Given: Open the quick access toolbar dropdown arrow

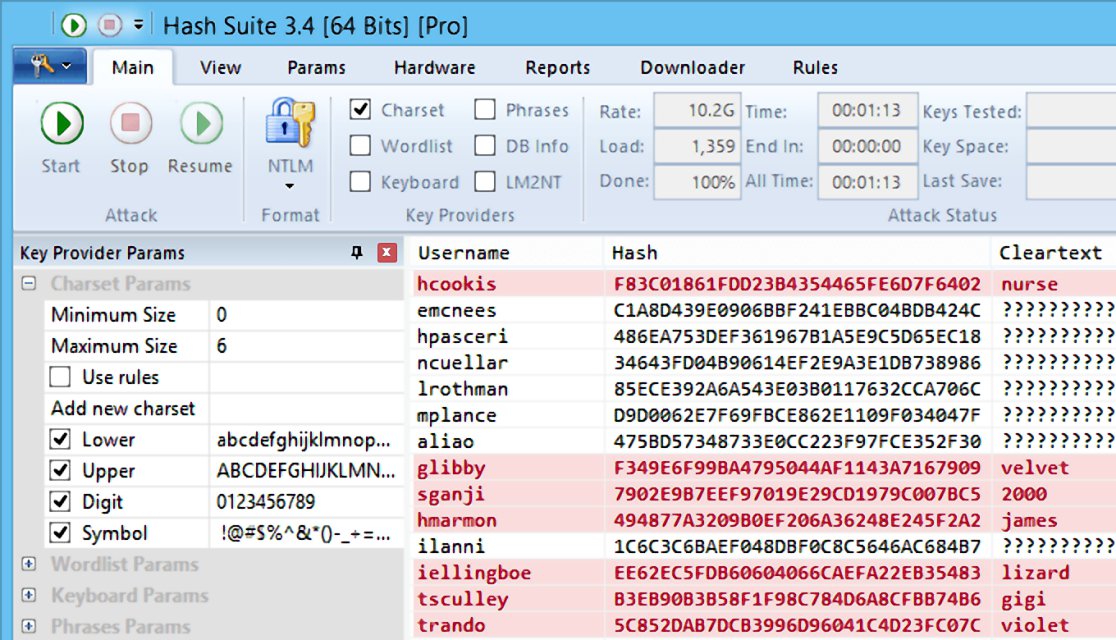Looking at the screenshot, I should pyautogui.click(x=138, y=24).
